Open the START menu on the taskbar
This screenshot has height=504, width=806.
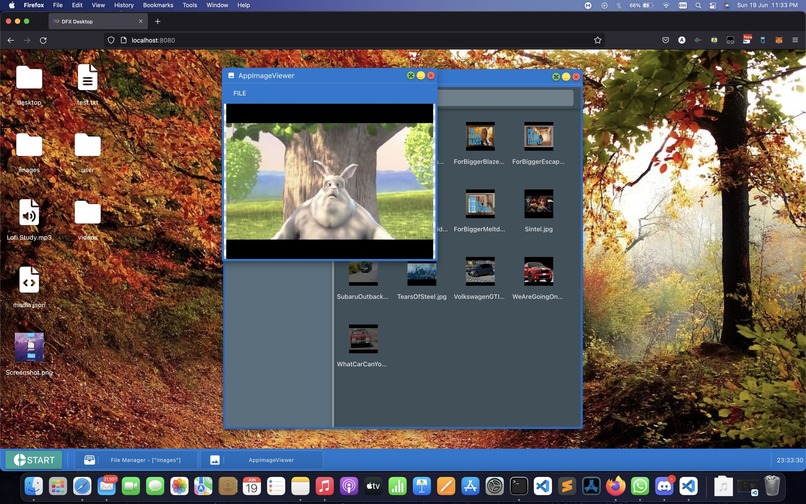(x=34, y=460)
